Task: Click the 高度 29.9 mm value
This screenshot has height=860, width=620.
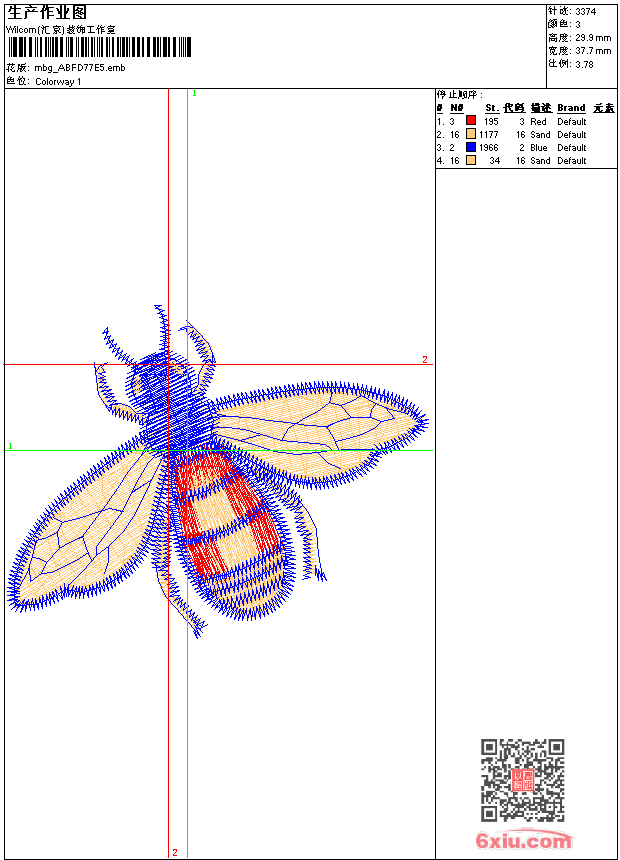Action: point(579,37)
